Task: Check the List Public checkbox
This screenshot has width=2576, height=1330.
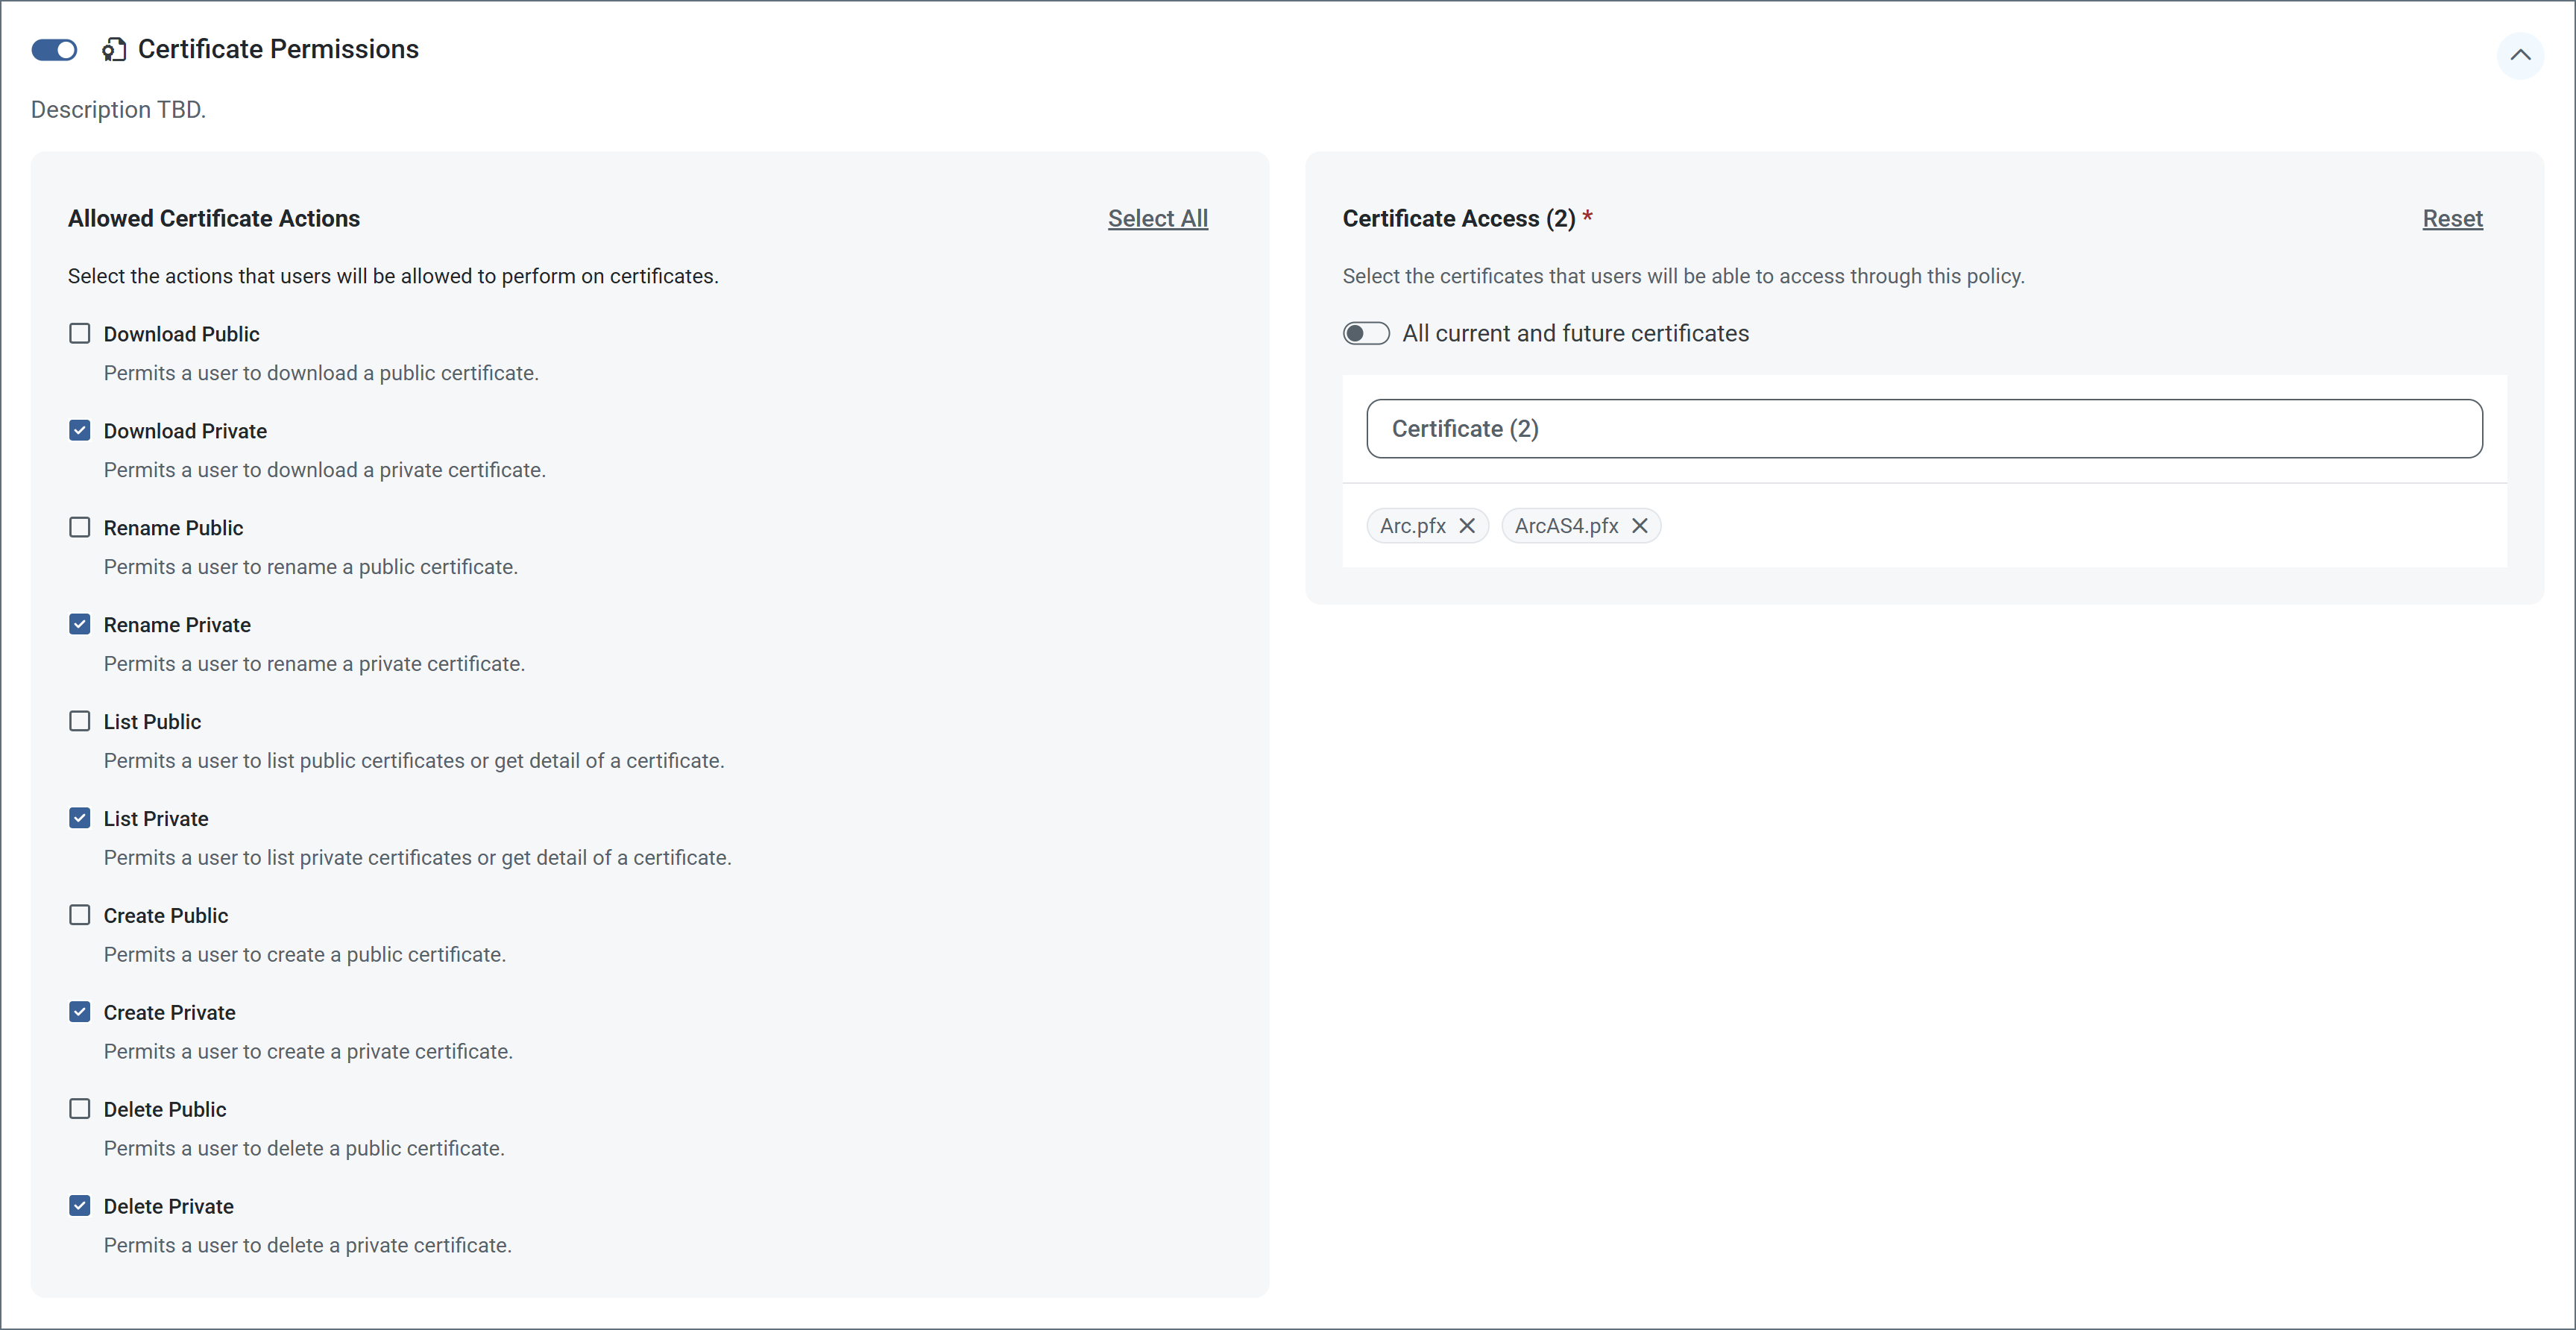Action: (80, 721)
